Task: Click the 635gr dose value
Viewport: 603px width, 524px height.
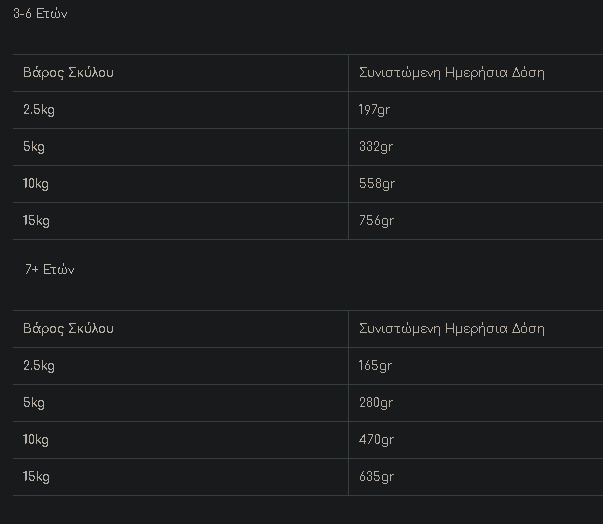Action: [376, 477]
